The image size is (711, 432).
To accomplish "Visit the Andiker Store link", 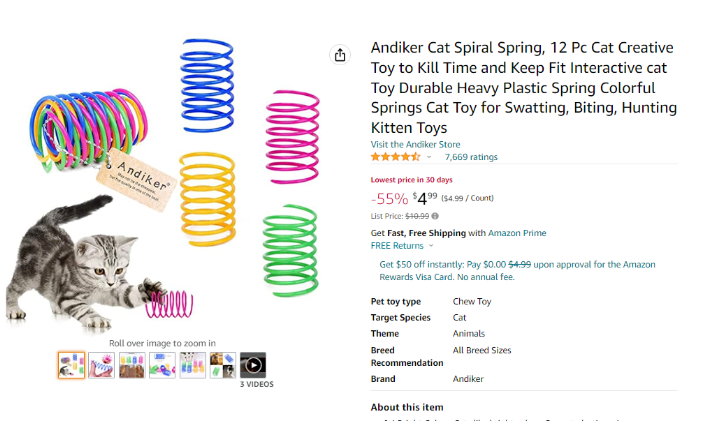I will tap(415, 145).
